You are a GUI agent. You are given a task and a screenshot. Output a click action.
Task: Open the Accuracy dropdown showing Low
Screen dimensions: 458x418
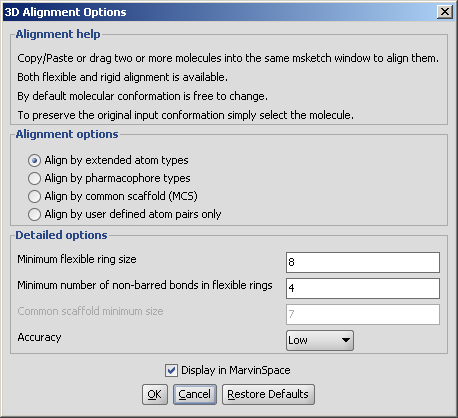pos(320,340)
